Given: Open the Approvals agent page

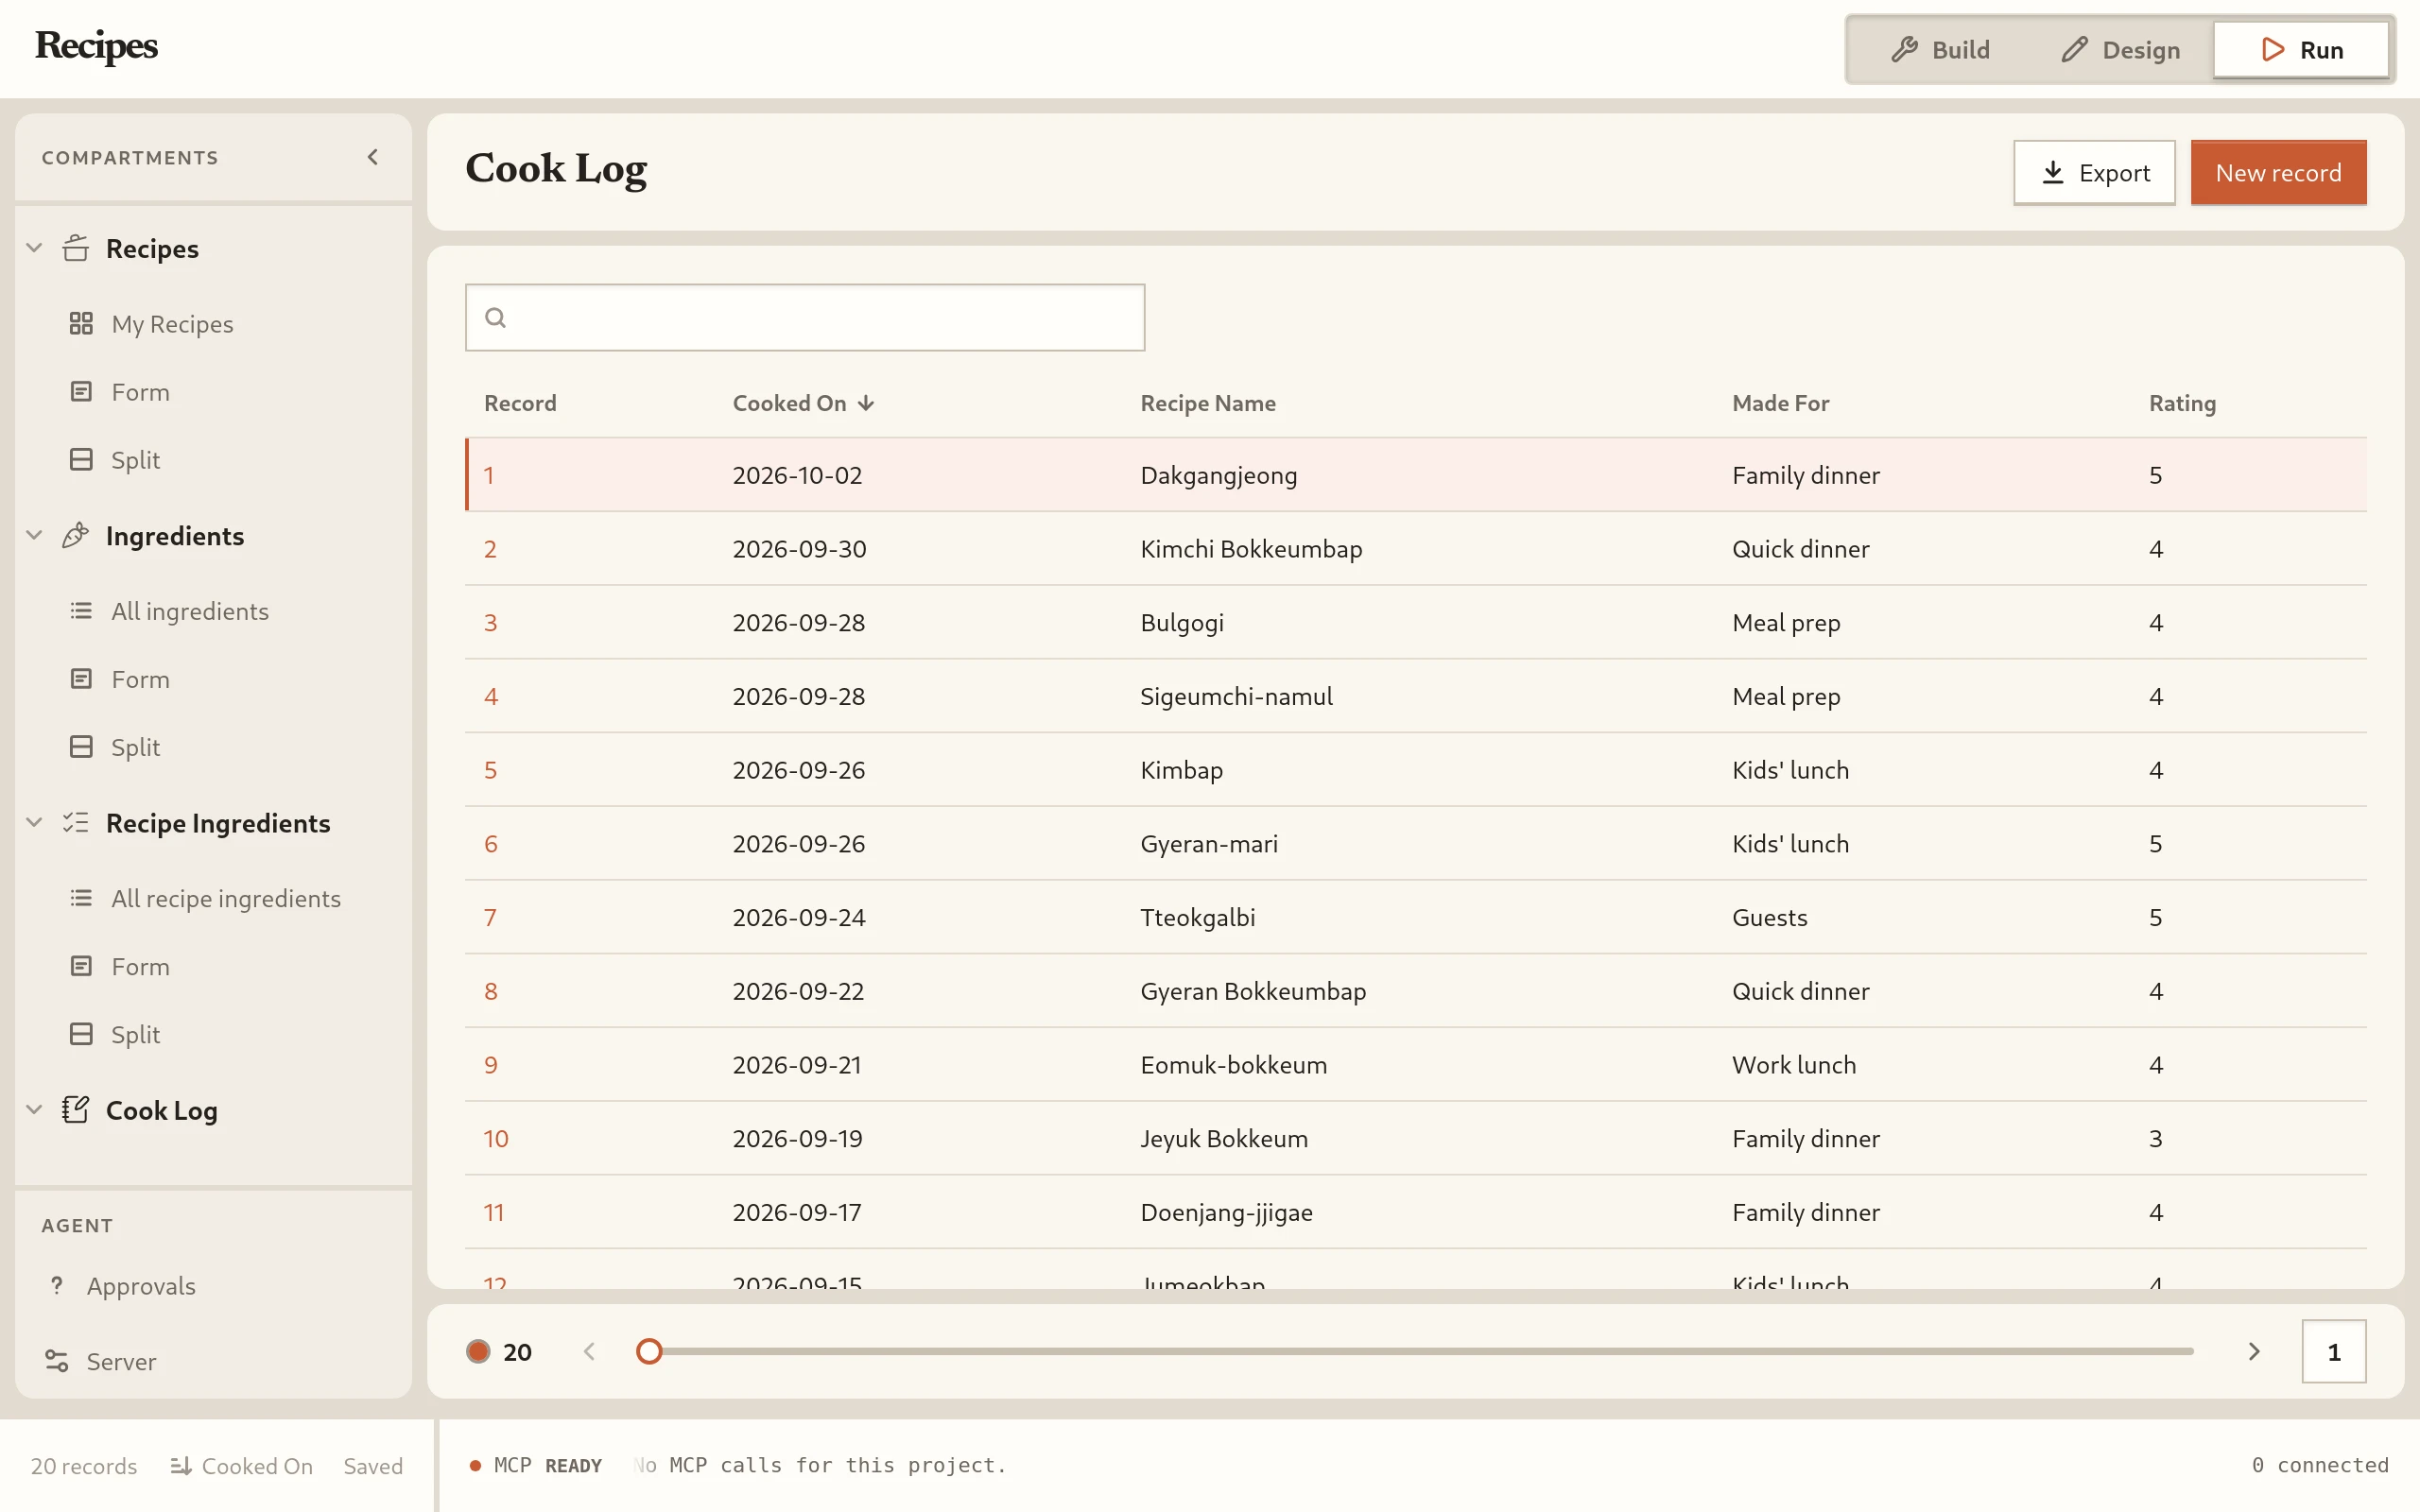Looking at the screenshot, I should (121, 1286).
